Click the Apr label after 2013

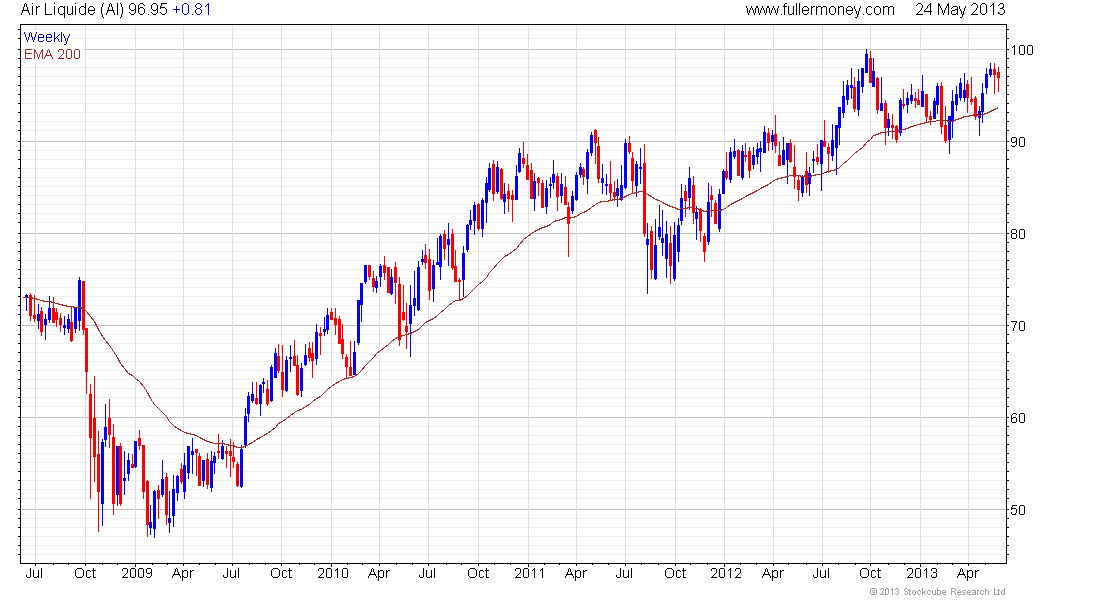[x=968, y=573]
